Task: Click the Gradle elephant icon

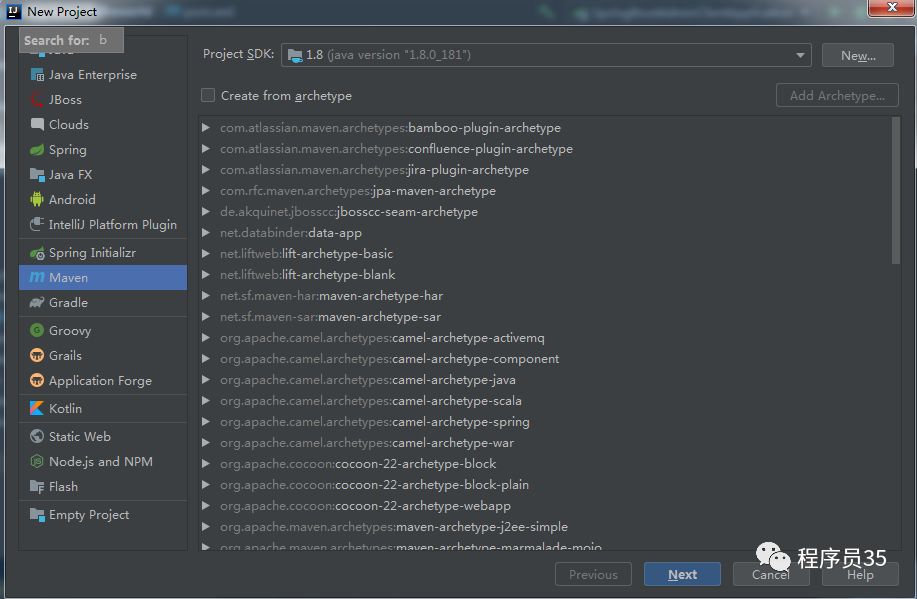Action: tap(37, 302)
